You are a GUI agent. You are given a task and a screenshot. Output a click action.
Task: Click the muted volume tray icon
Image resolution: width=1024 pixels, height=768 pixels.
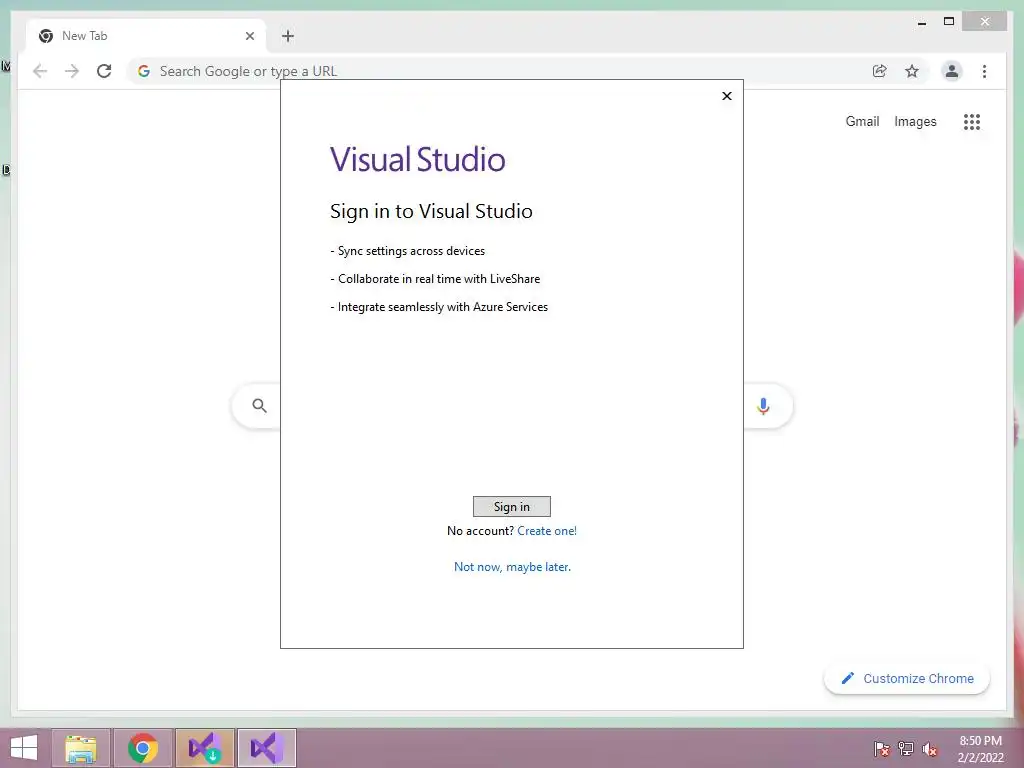pyautogui.click(x=929, y=749)
